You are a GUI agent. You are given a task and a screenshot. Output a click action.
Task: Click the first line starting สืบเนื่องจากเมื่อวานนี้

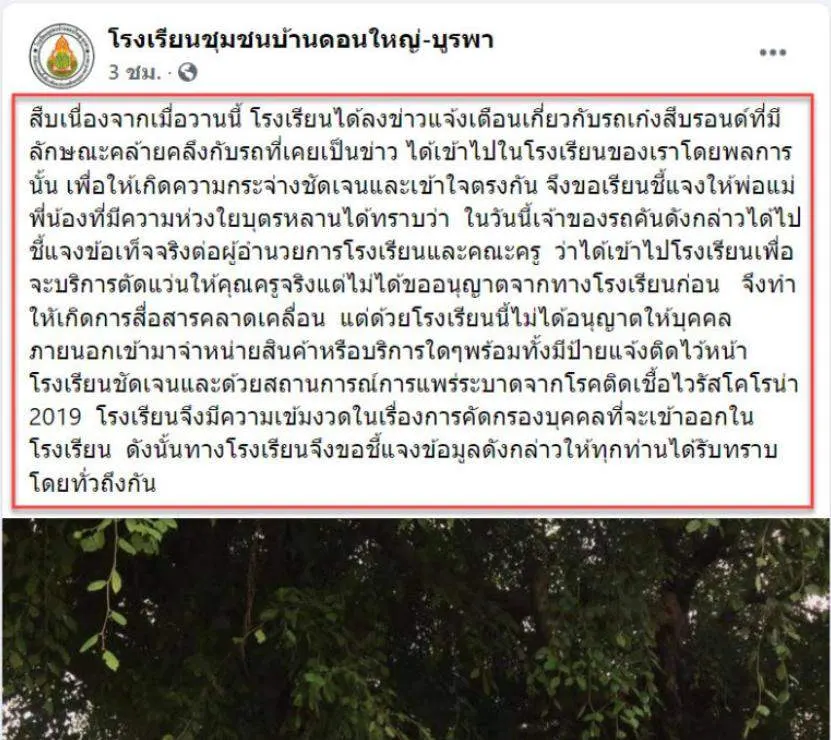(405, 119)
